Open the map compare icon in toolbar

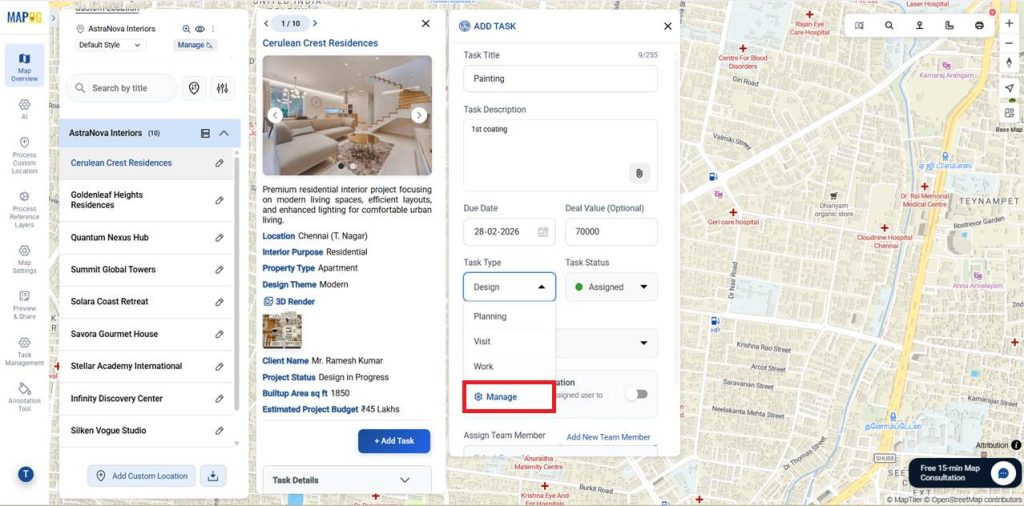(x=859, y=25)
